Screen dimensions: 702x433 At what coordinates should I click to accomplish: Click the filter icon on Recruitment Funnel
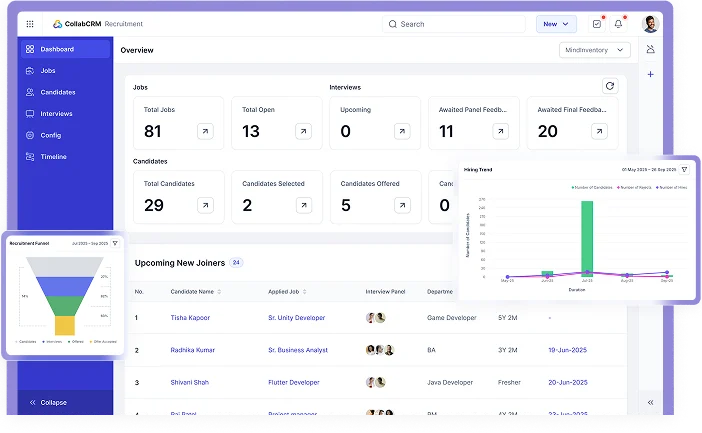115,243
